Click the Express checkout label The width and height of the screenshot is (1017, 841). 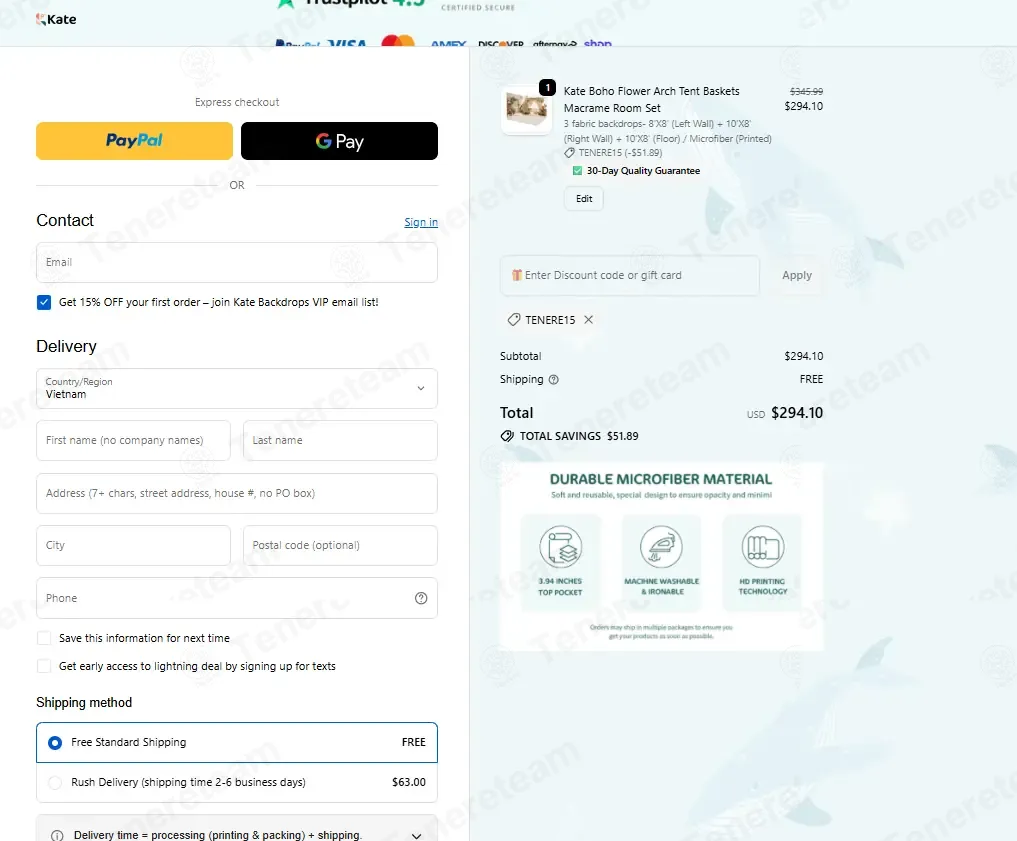[237, 102]
